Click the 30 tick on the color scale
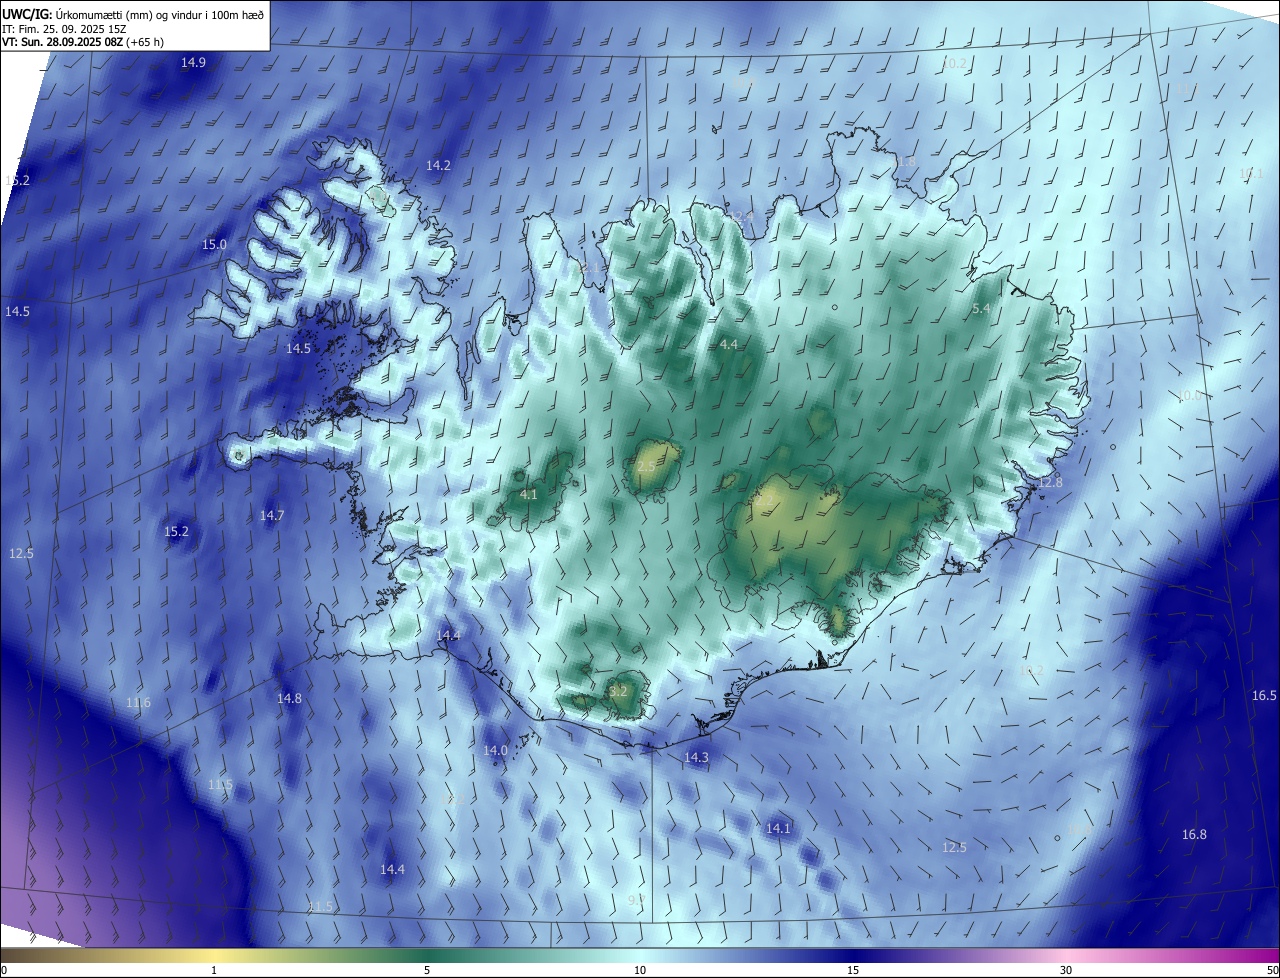1280x978 pixels. (1066, 971)
